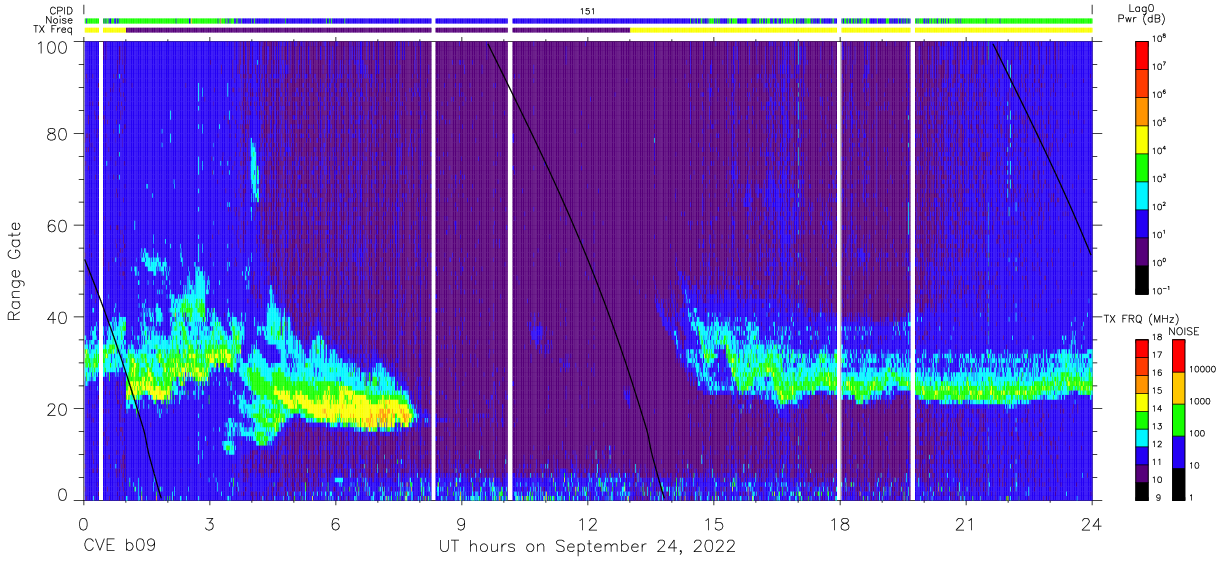The image size is (1228, 567).
Task: Pick the purple segment of the Lag0 power colorbar
Action: [1144, 251]
